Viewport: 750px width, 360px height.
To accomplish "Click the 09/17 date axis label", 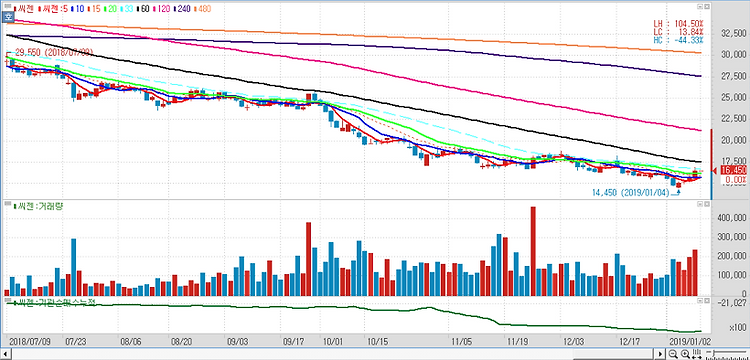I will coord(294,342).
